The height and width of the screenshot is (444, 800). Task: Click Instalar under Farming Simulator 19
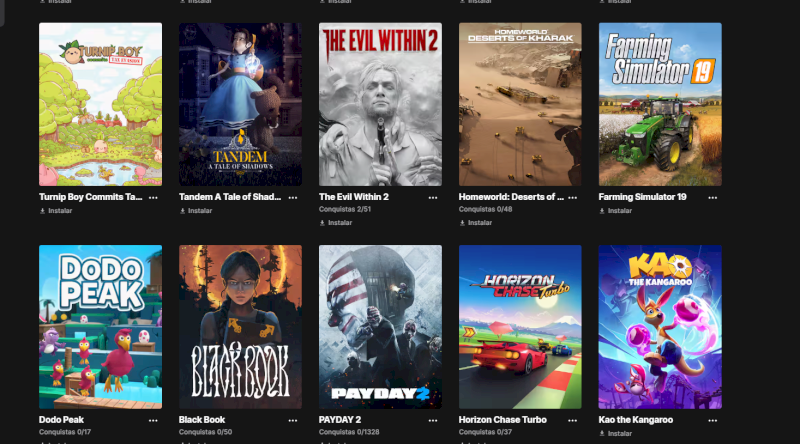click(616, 211)
